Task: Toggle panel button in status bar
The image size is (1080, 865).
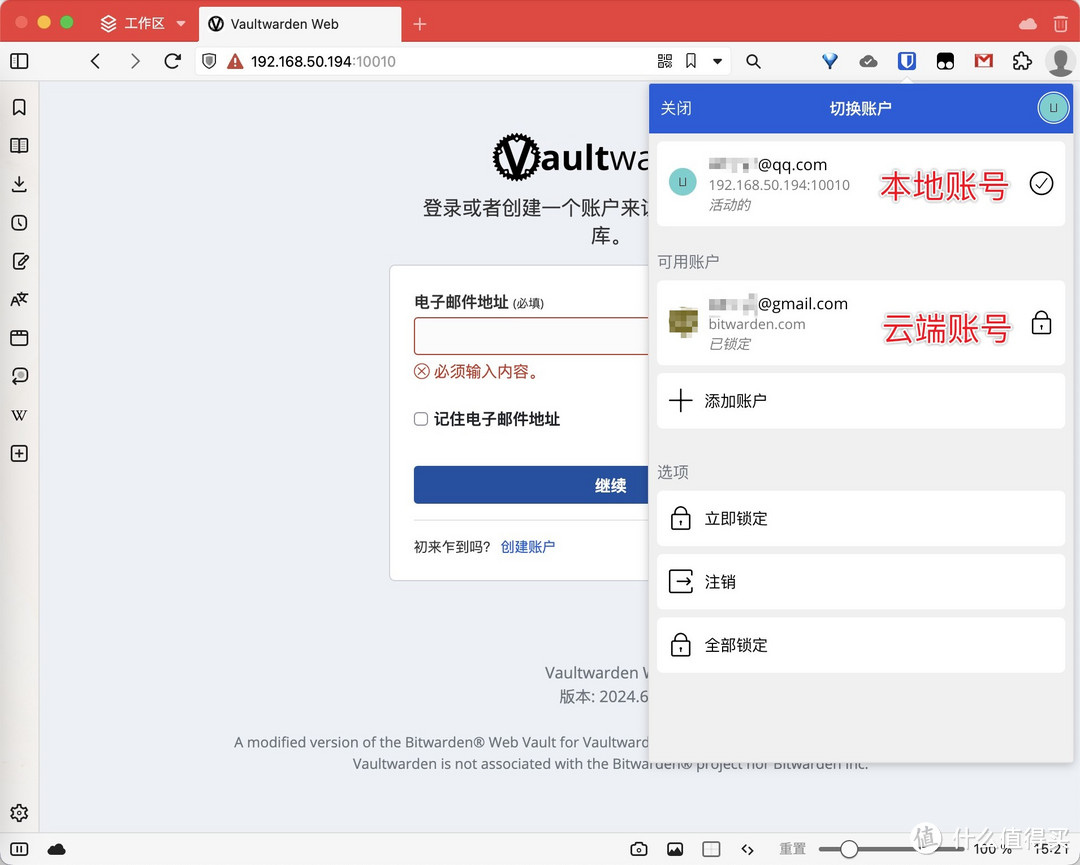Action: pos(19,849)
